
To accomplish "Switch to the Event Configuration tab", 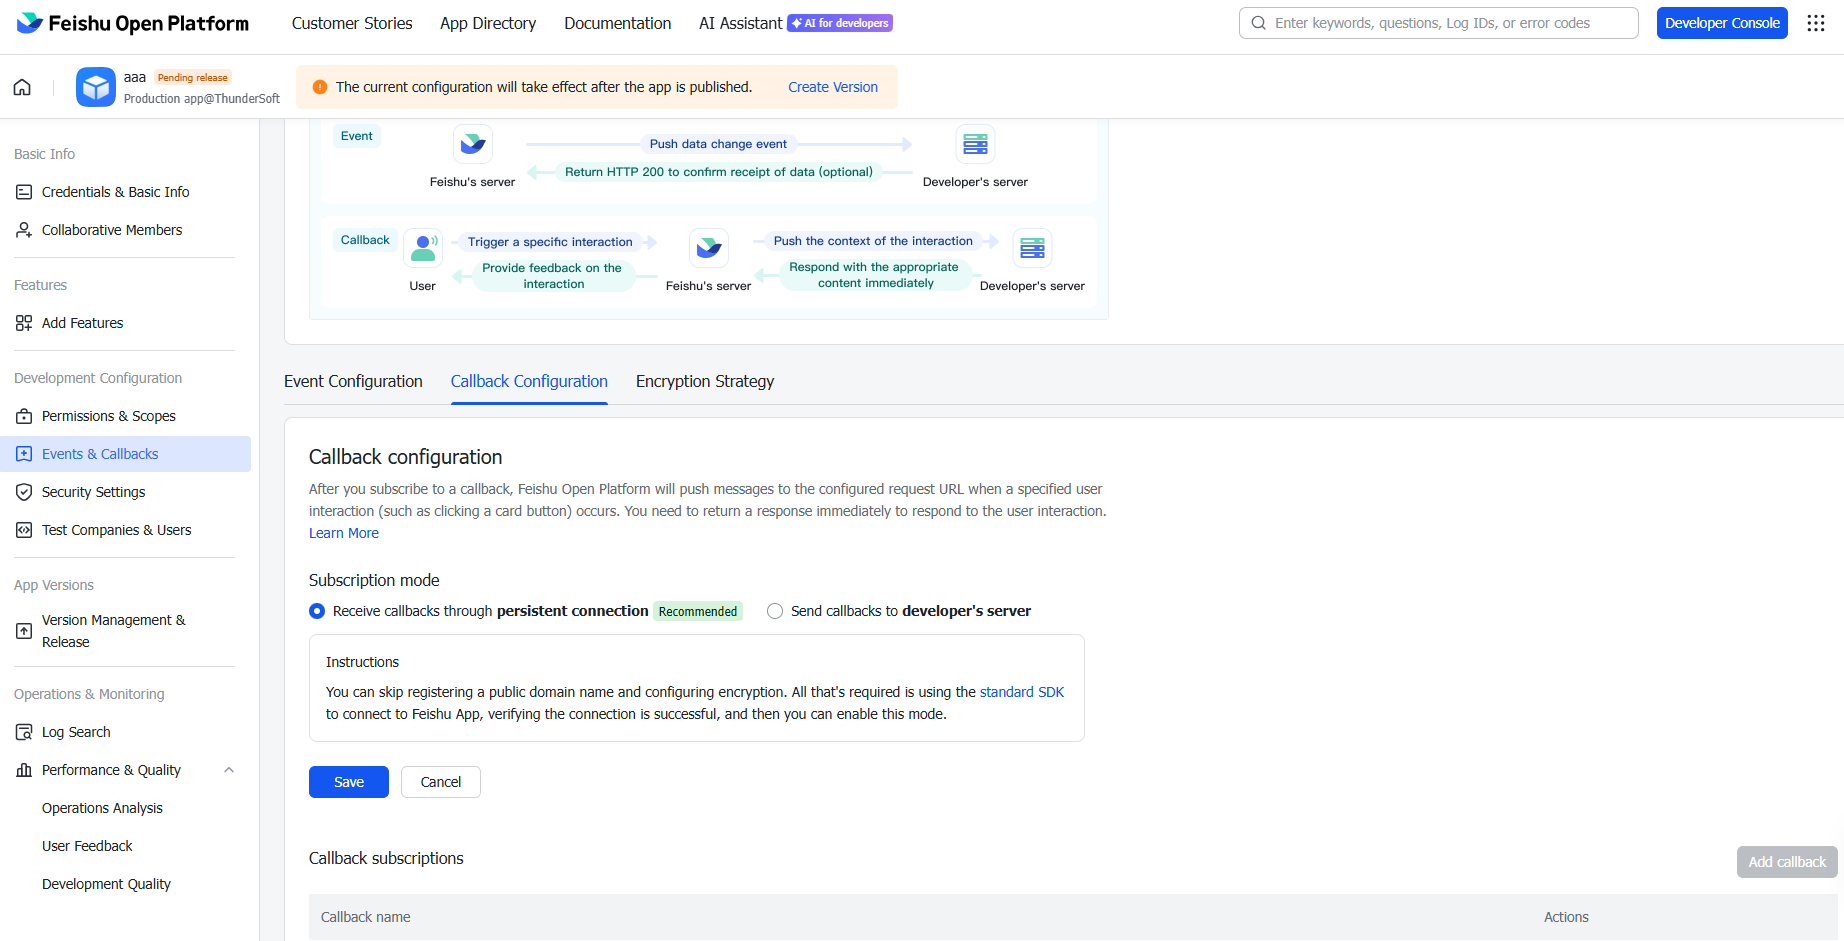I will point(353,381).
